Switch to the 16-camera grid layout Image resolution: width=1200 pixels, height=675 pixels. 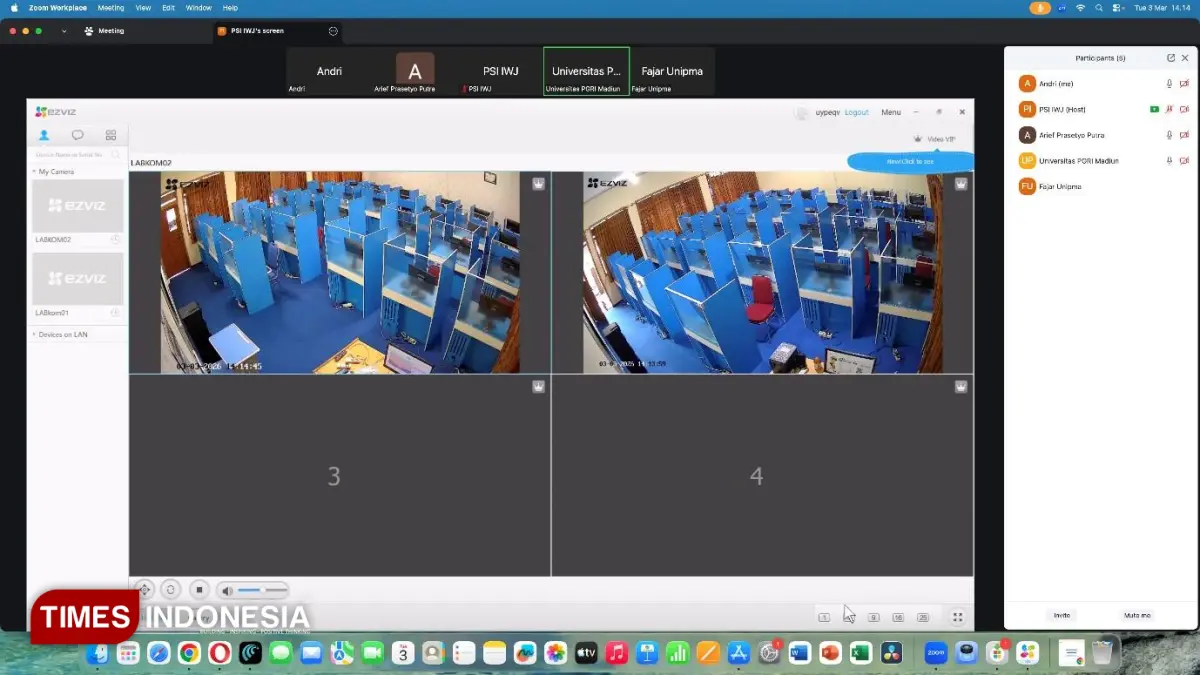point(898,617)
